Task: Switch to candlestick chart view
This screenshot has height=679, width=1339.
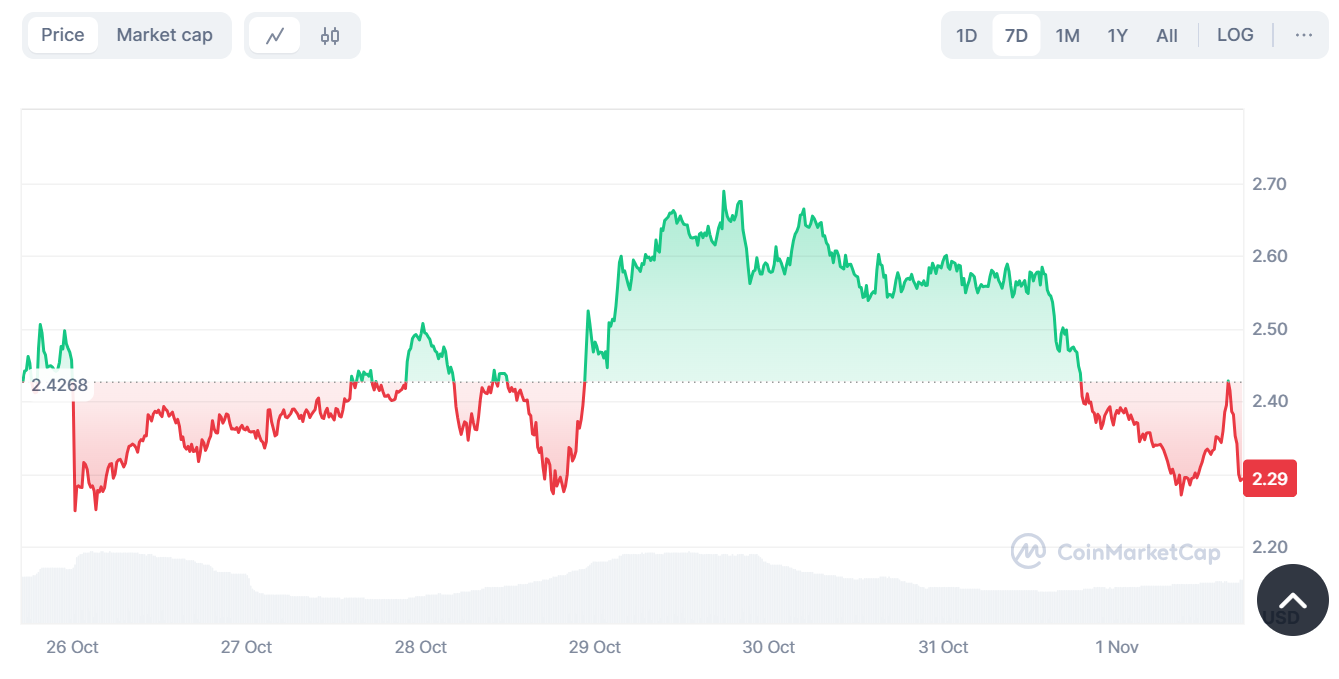Action: (x=330, y=36)
